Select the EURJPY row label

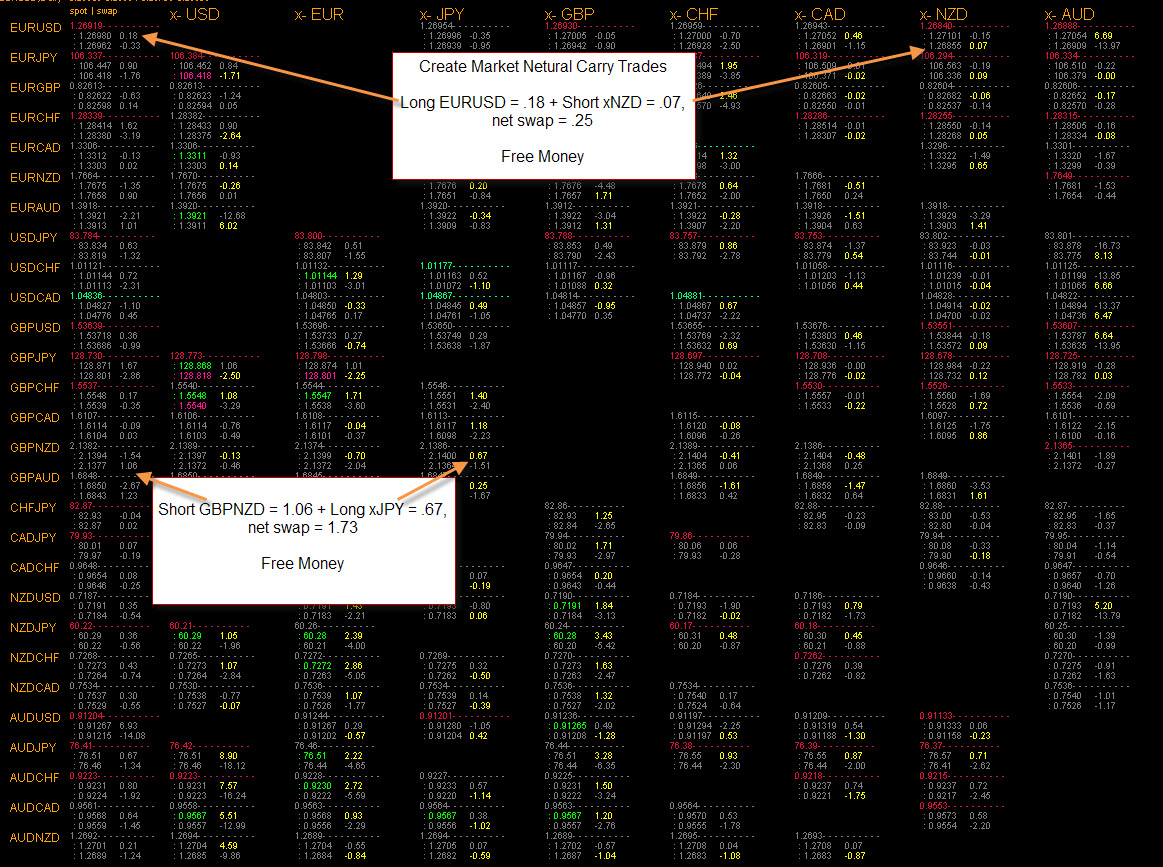(x=34, y=57)
